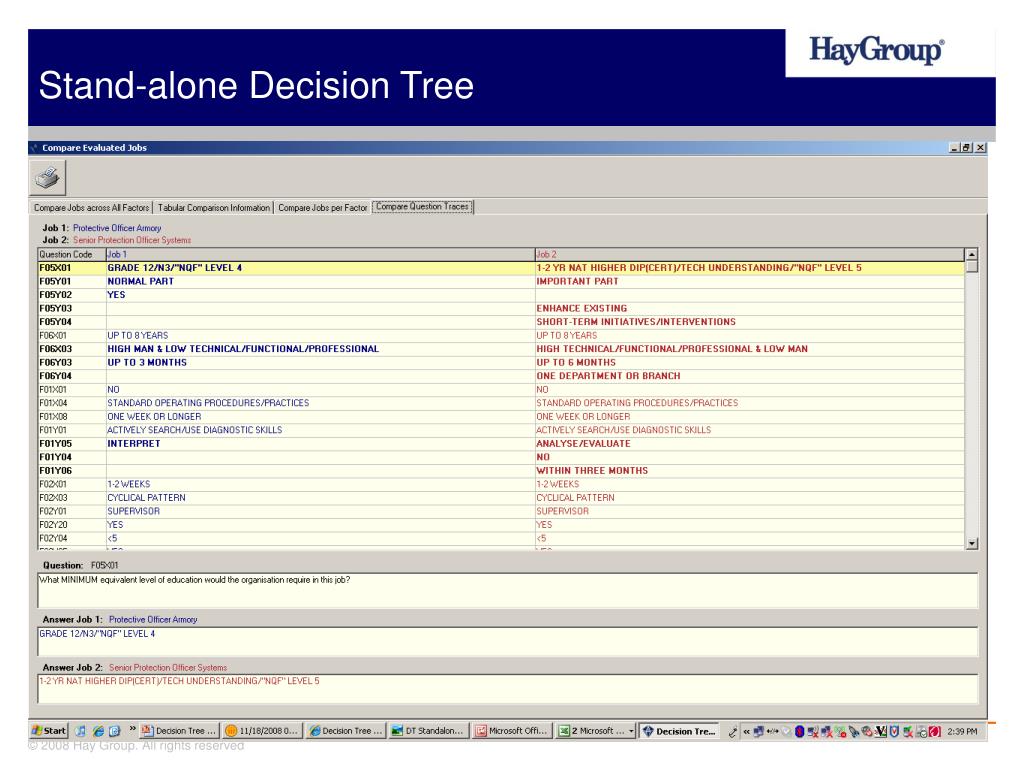Click inside the Question text box

coord(507,590)
